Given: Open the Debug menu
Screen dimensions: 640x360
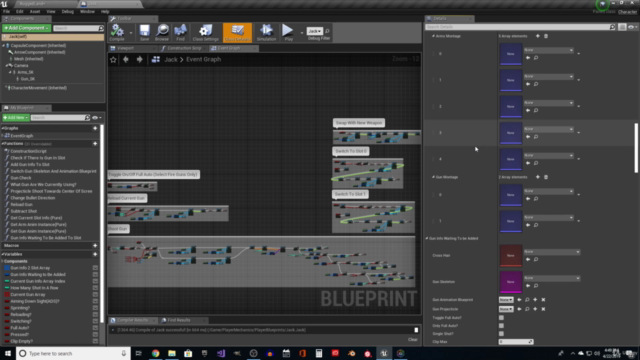Looking at the screenshot, I should coord(67,11).
